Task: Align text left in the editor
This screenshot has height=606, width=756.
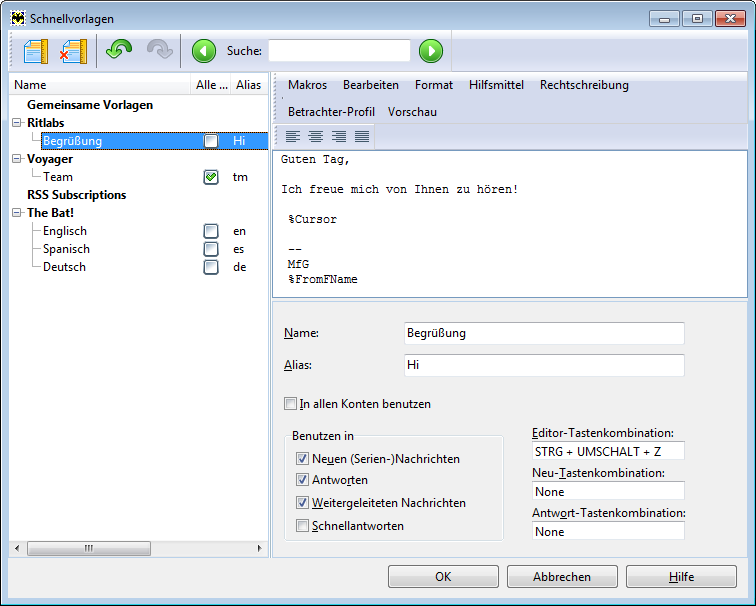Action: tap(293, 136)
